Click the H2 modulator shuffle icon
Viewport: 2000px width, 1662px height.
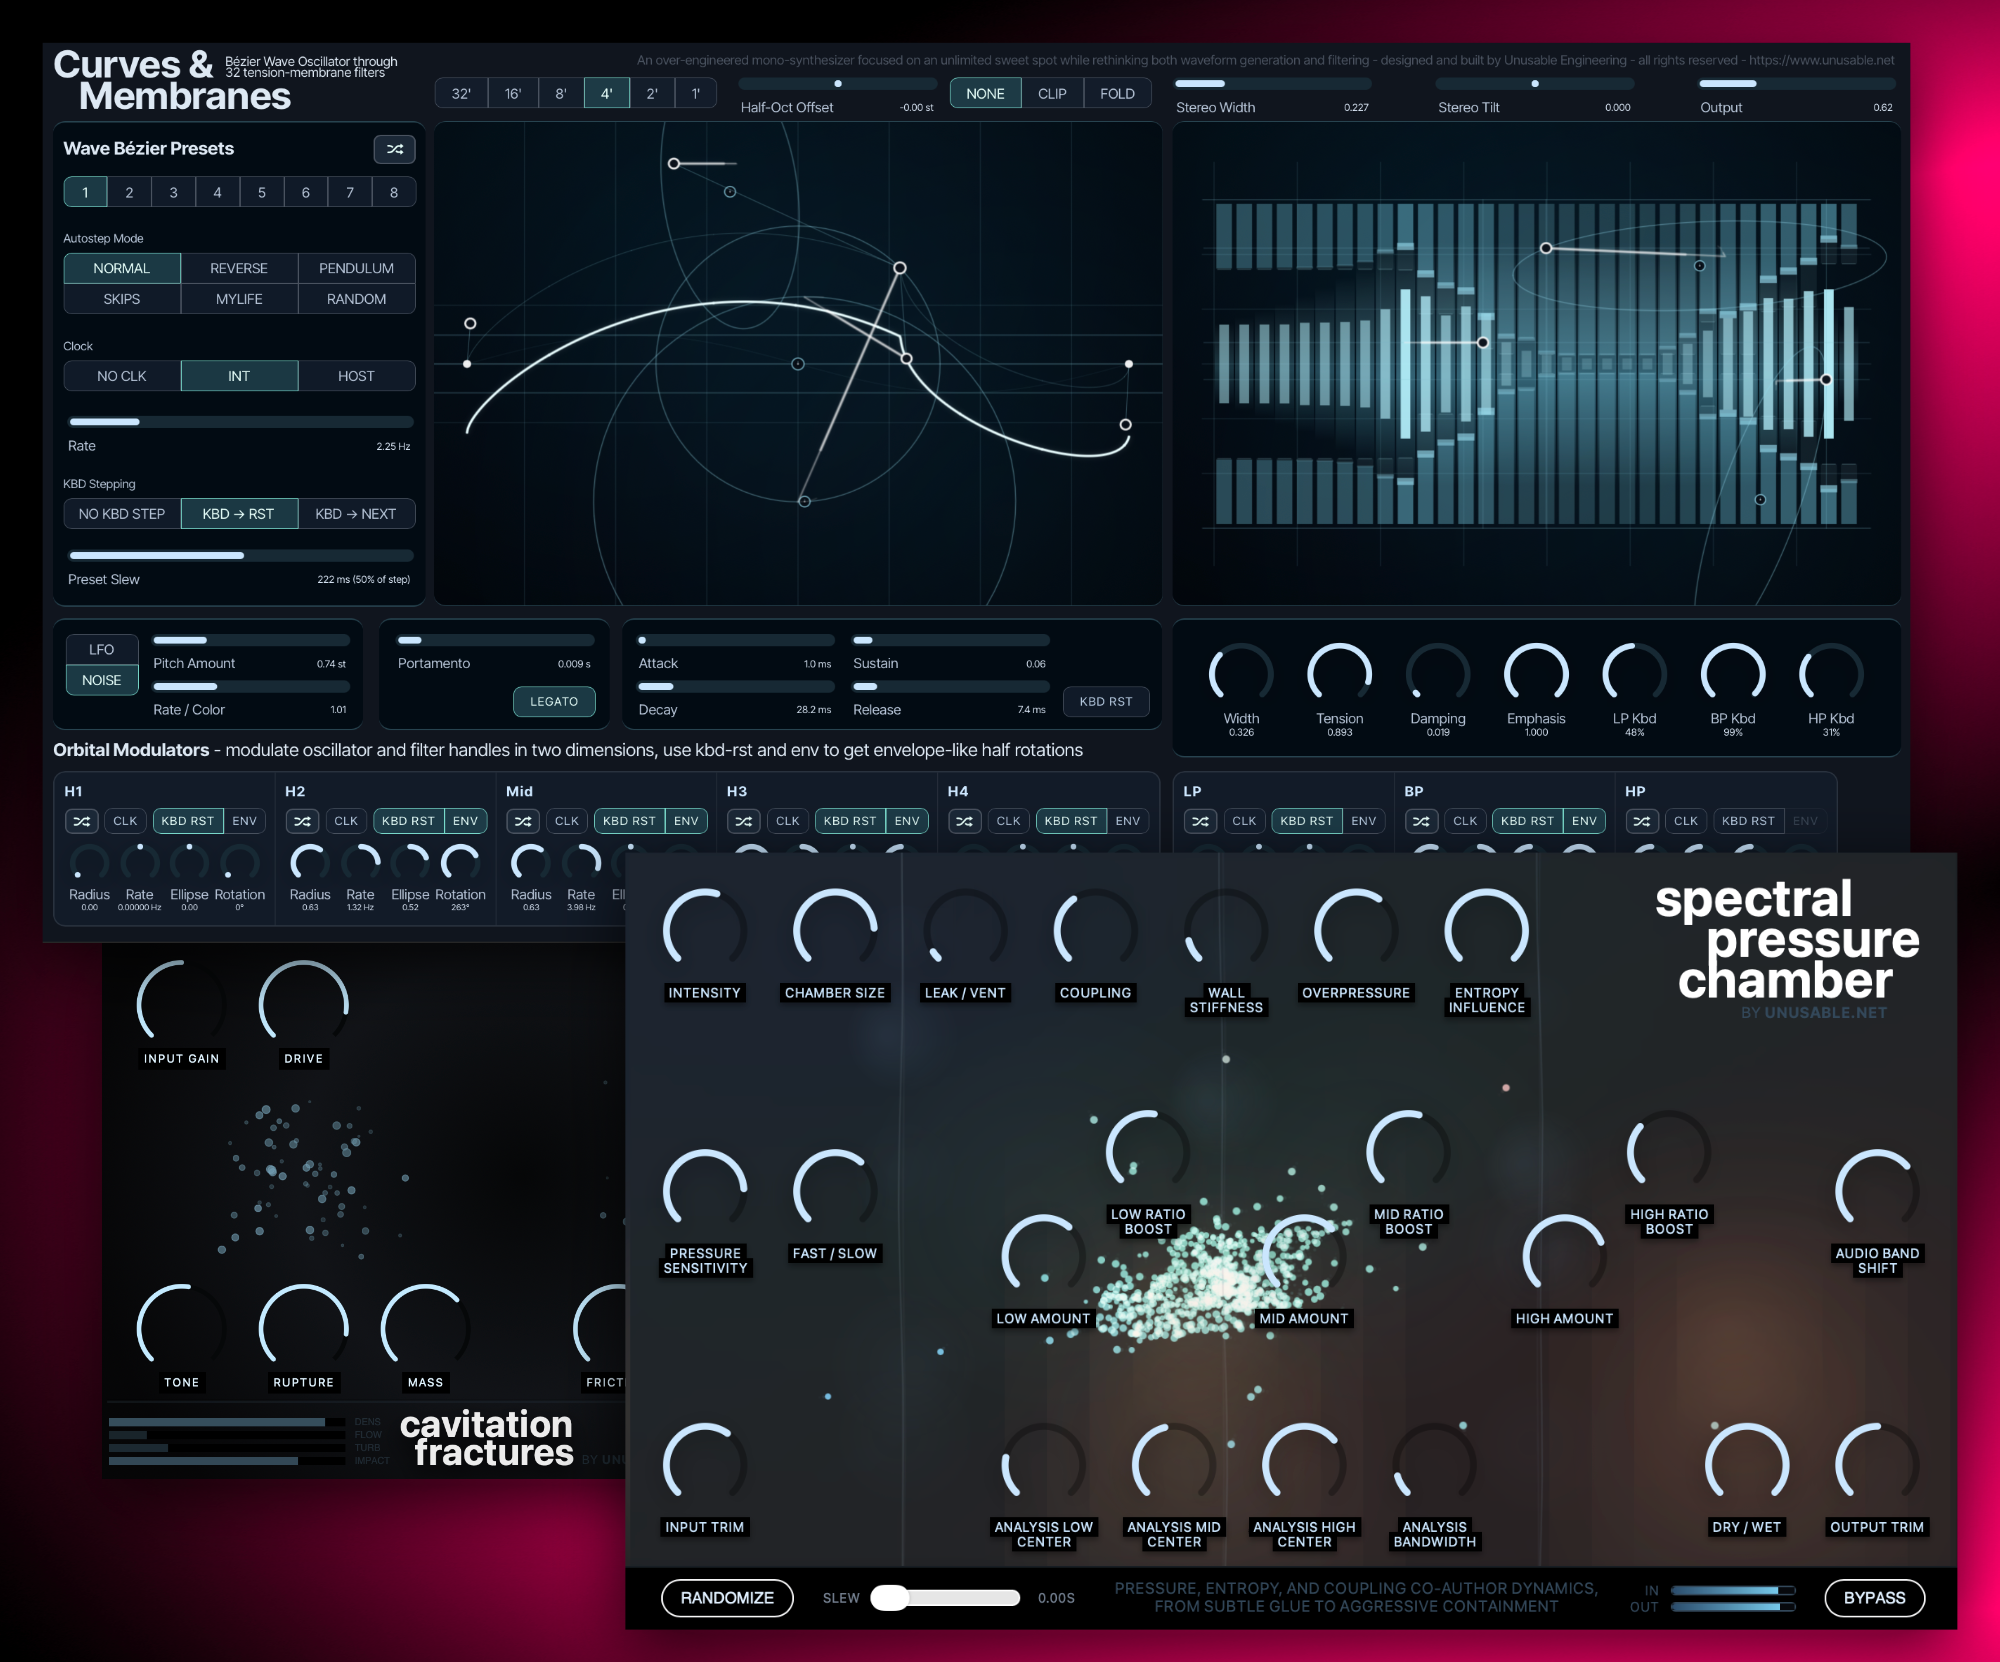coord(302,821)
